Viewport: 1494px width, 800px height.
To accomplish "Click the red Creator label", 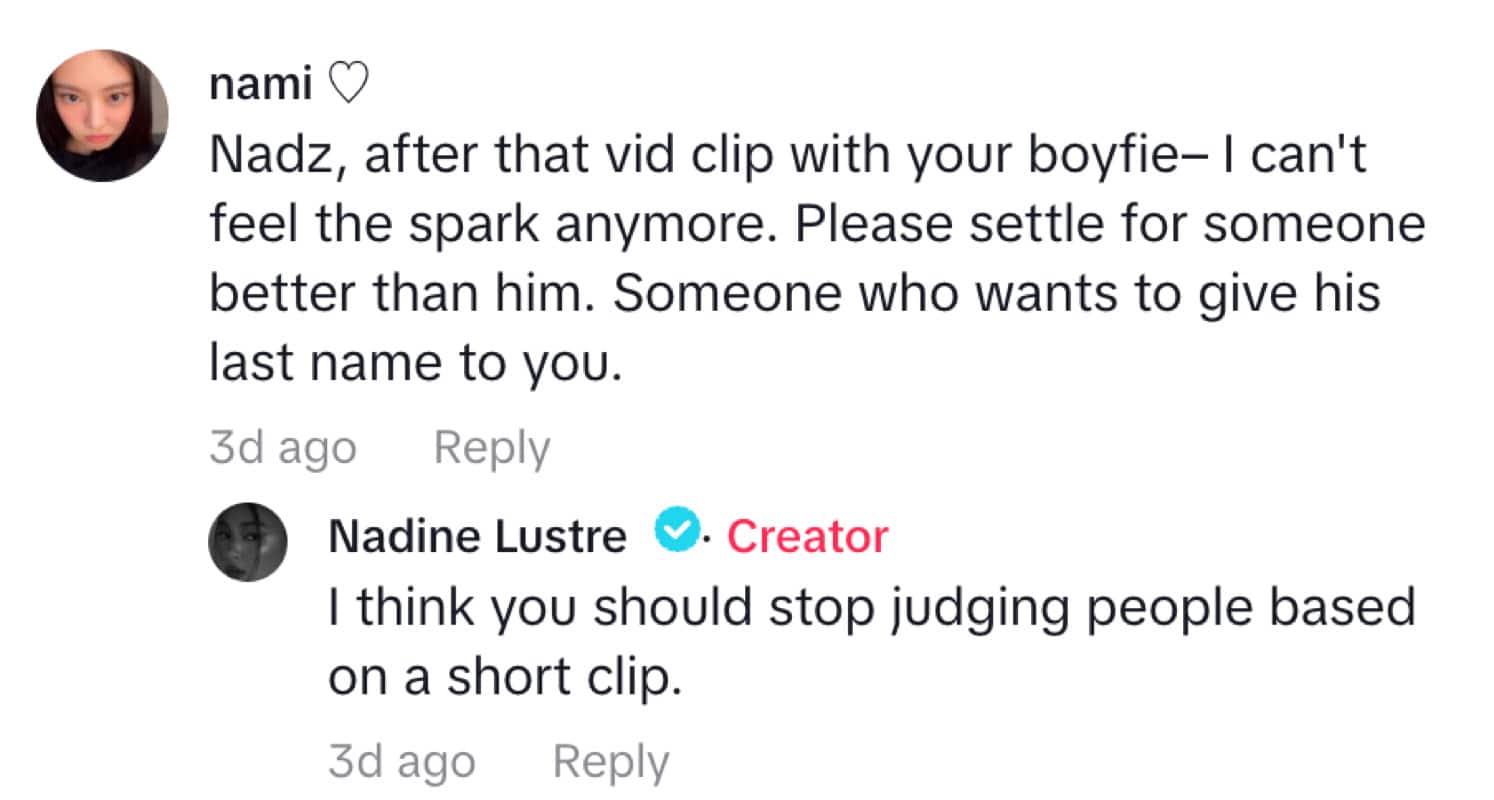I will point(807,537).
